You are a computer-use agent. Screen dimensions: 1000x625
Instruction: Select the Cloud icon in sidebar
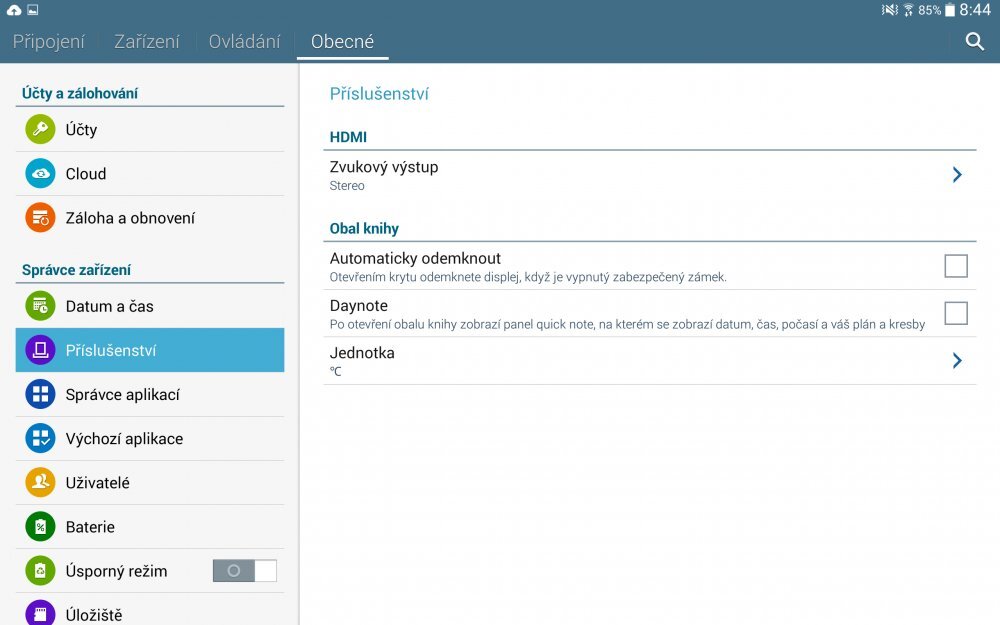pos(40,173)
